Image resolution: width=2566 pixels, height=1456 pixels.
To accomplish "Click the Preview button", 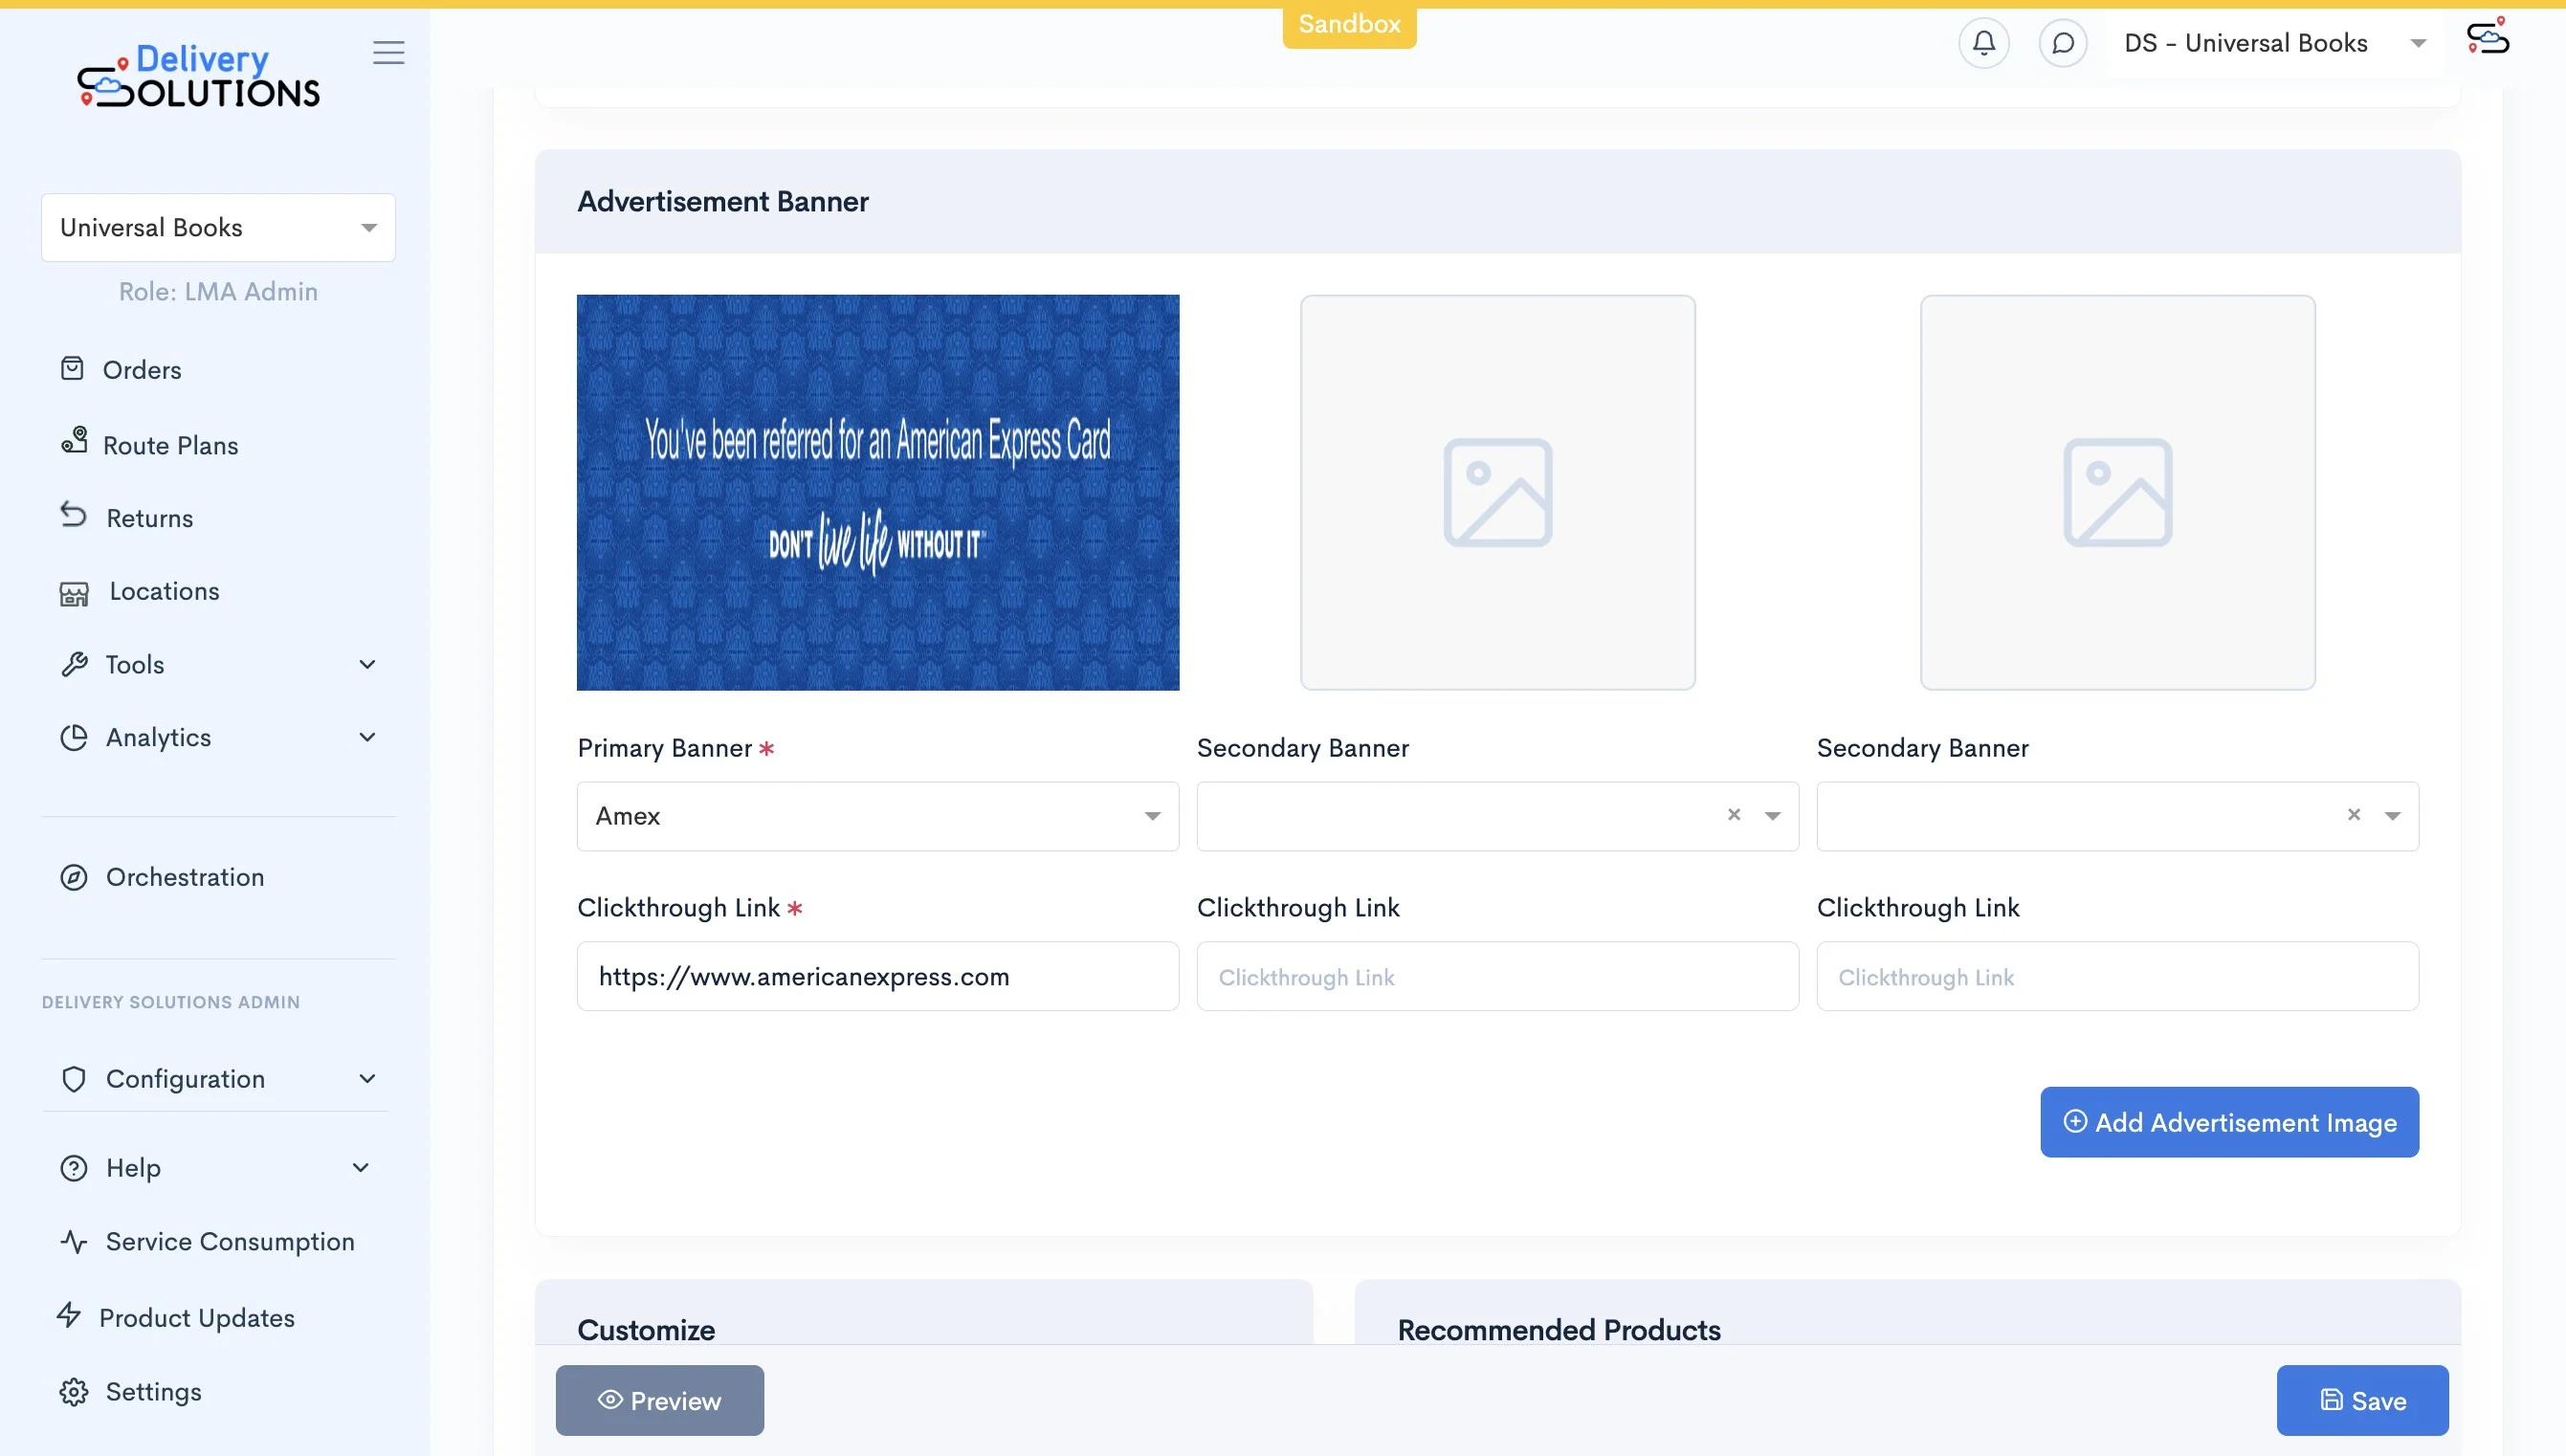I will point(660,1401).
